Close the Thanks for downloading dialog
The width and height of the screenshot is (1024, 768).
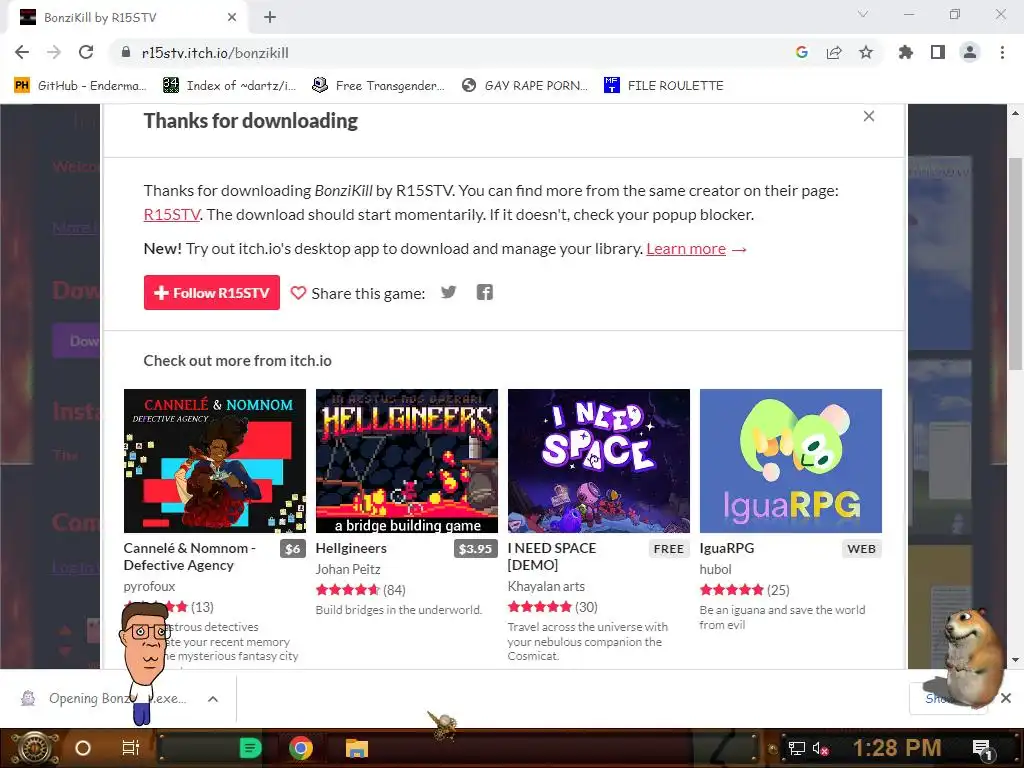[x=869, y=116]
